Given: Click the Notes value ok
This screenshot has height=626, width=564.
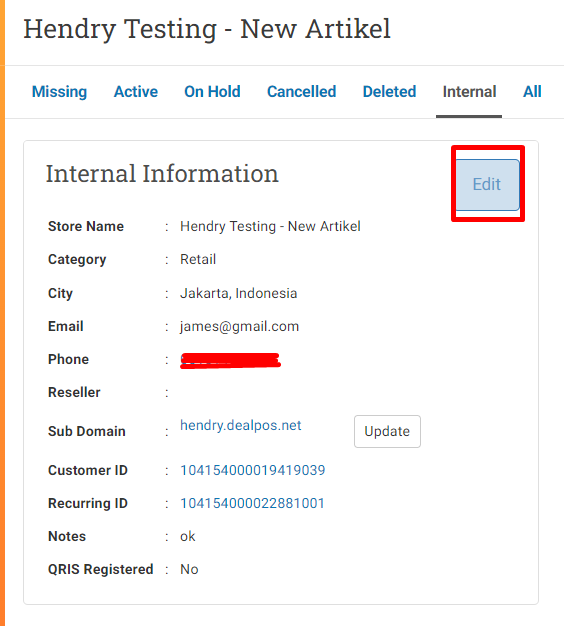Looking at the screenshot, I should [188, 537].
